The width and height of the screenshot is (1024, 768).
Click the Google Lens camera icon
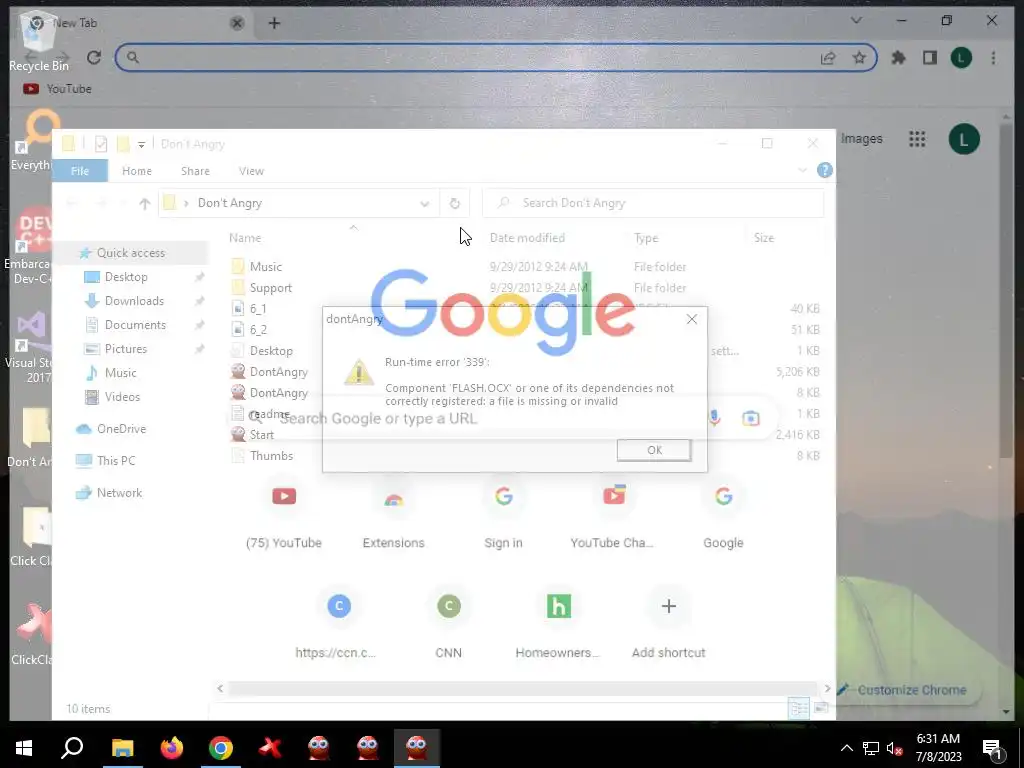750,419
